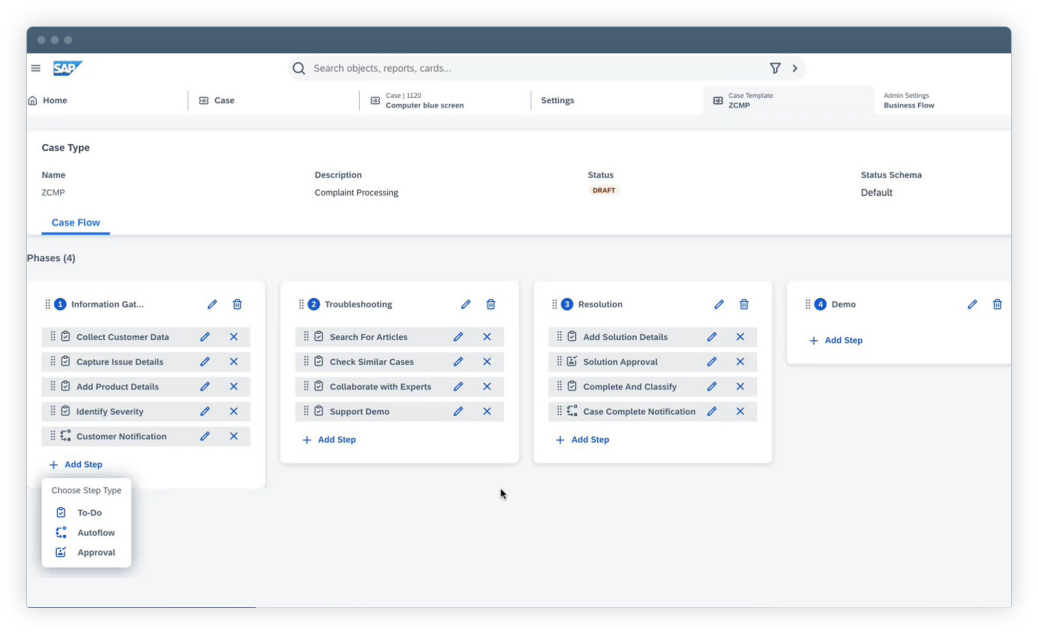This screenshot has height=634, width=1038.
Task: Click Add Step under Troubleshooting
Action: pos(330,440)
